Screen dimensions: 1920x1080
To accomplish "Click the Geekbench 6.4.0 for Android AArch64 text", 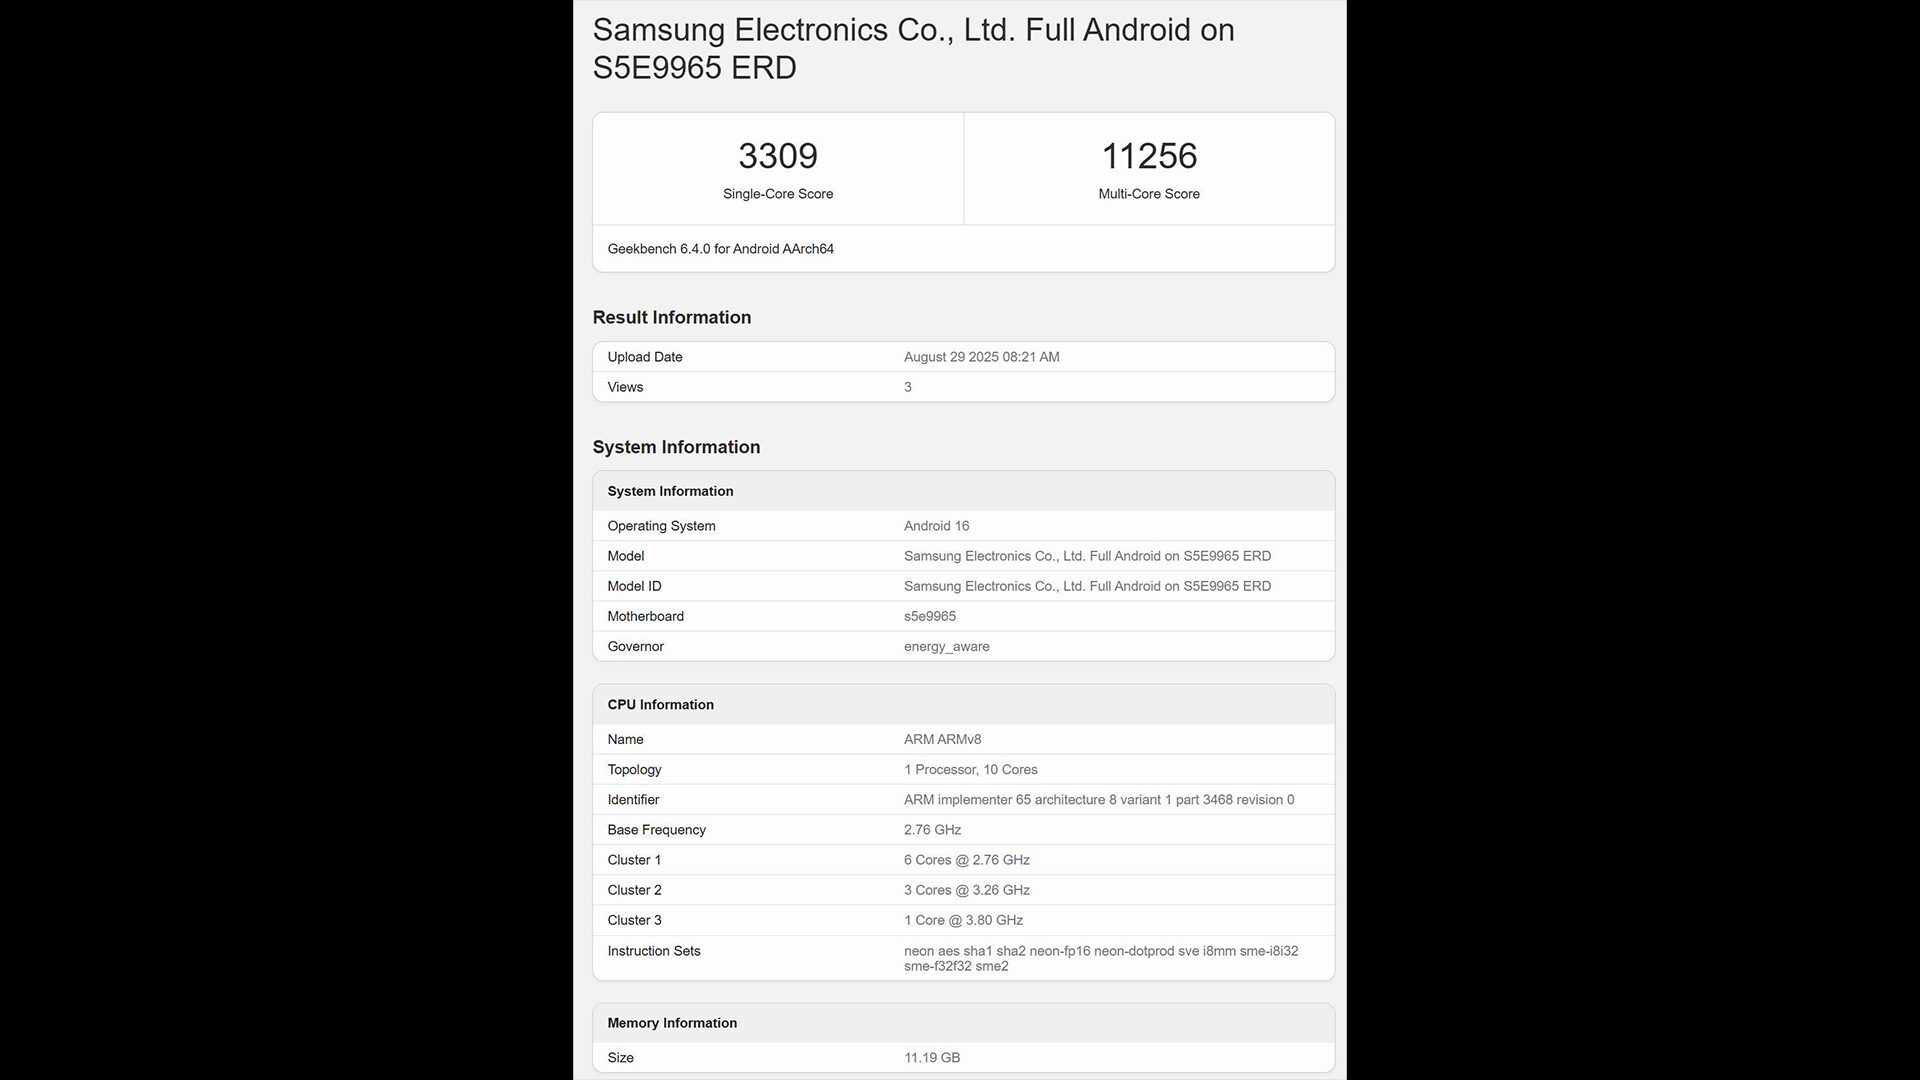I will click(720, 249).
